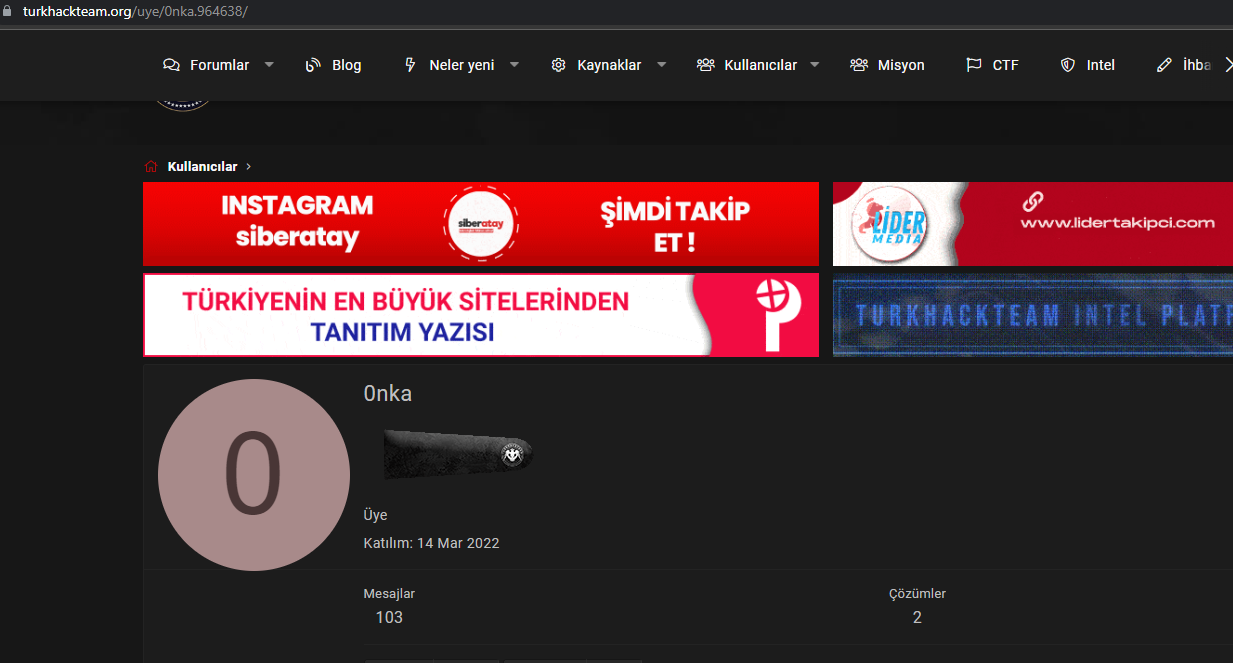Click the İhbar pencil icon
Image resolution: width=1233 pixels, height=663 pixels.
[1164, 65]
